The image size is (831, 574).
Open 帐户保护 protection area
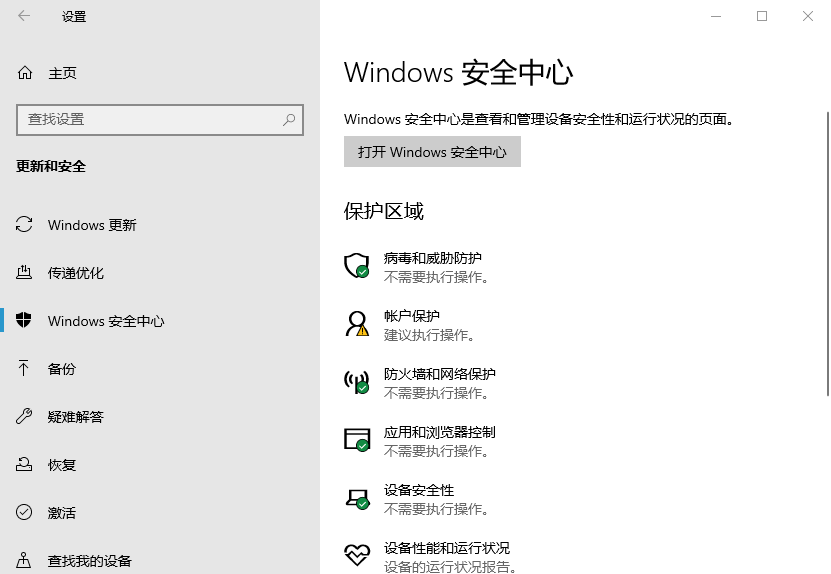click(410, 325)
